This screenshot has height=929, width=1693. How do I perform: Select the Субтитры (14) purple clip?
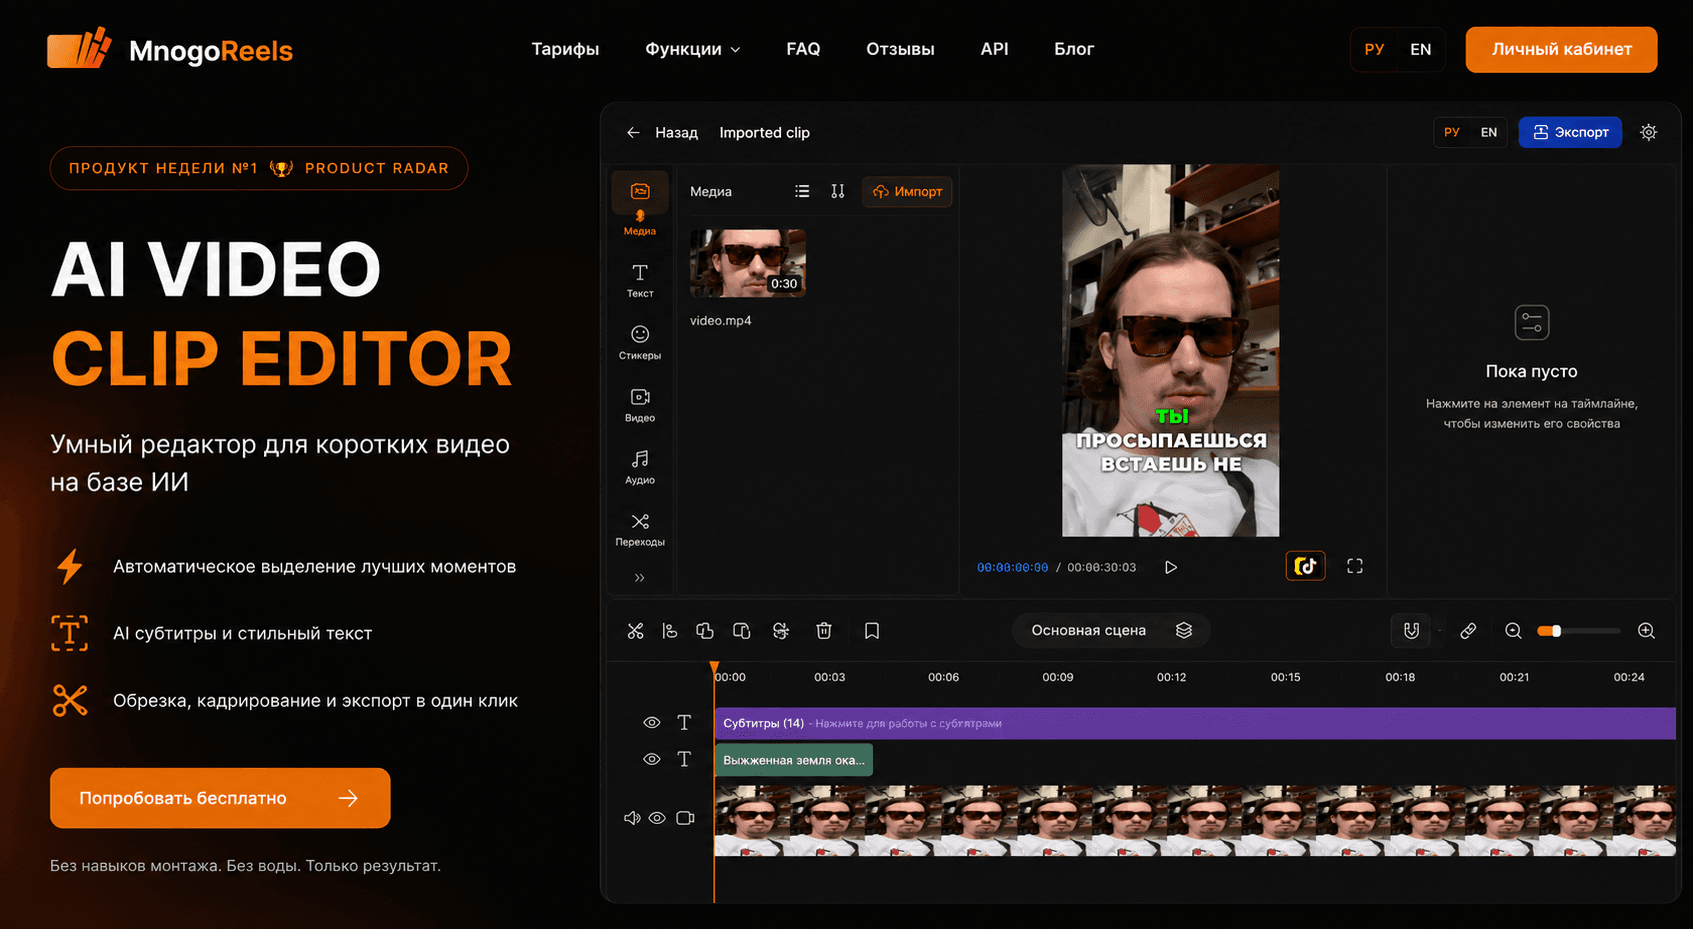point(1195,723)
